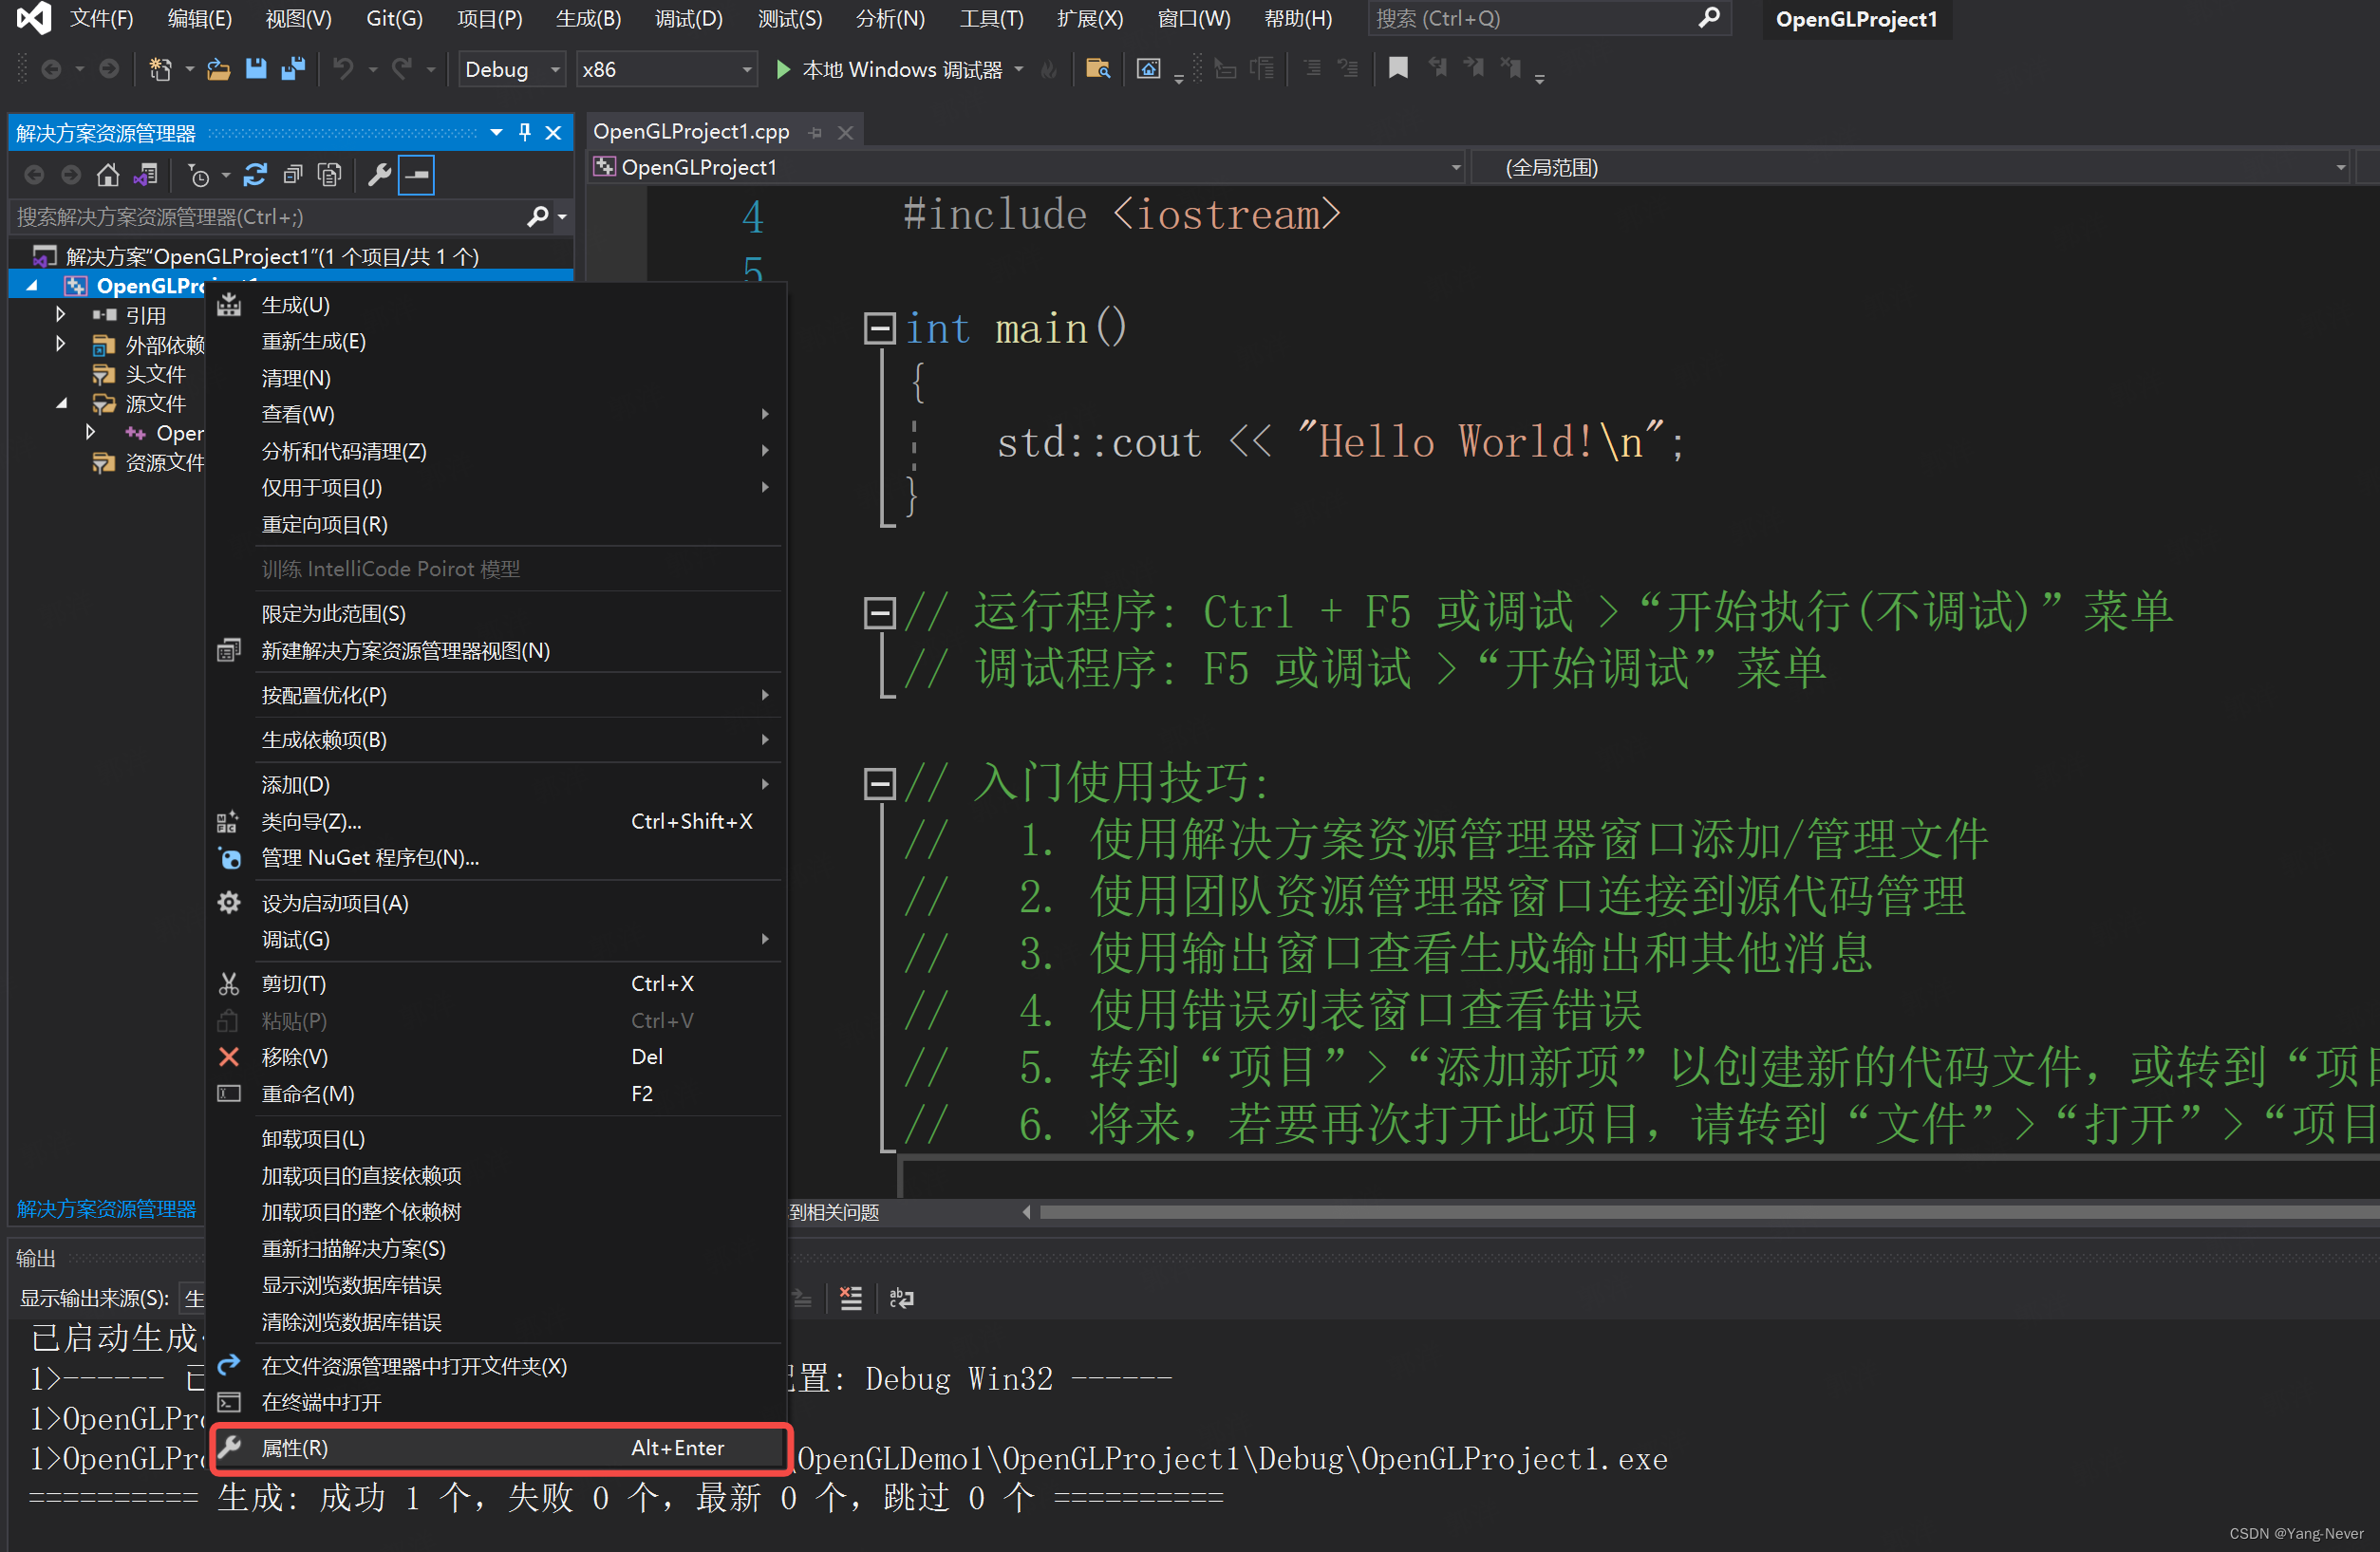Open Solution Explorer window options dropdown
The width and height of the screenshot is (2380, 1552).
point(496,133)
